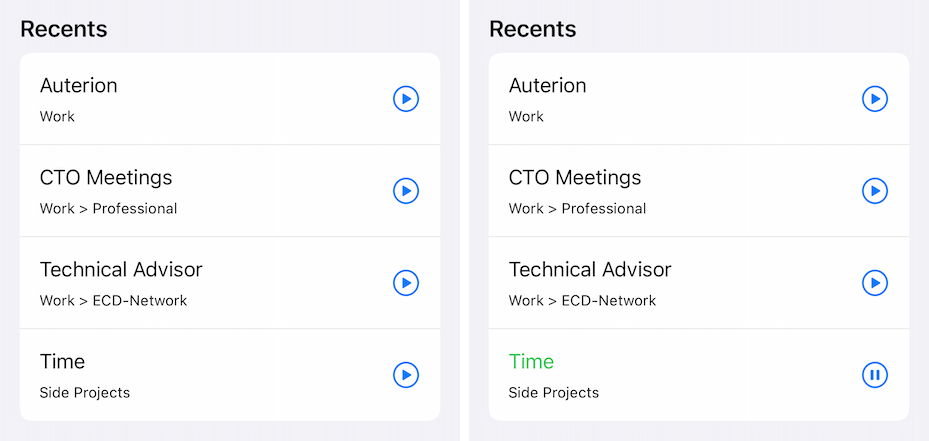
Task: Start Technical Advisor timer in left panel
Action: pos(406,283)
